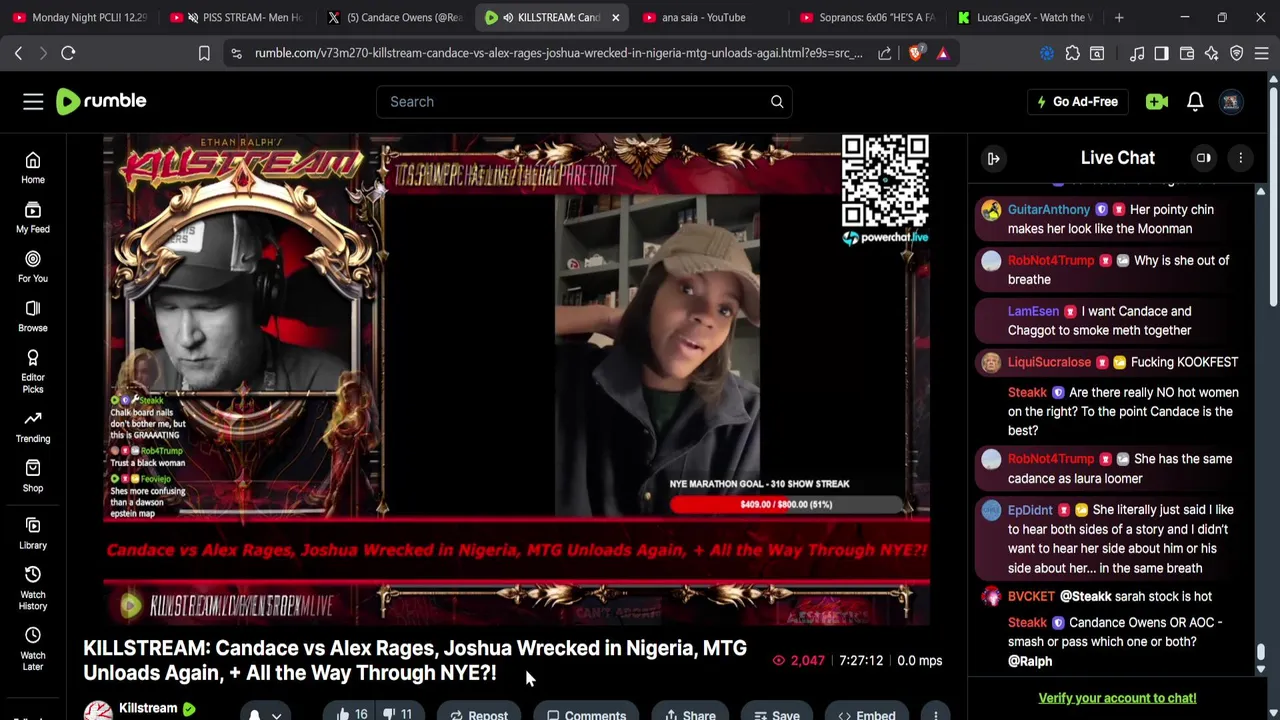This screenshot has height=720, width=1280.
Task: Open Watch History in the sidebar
Action: click(33, 588)
